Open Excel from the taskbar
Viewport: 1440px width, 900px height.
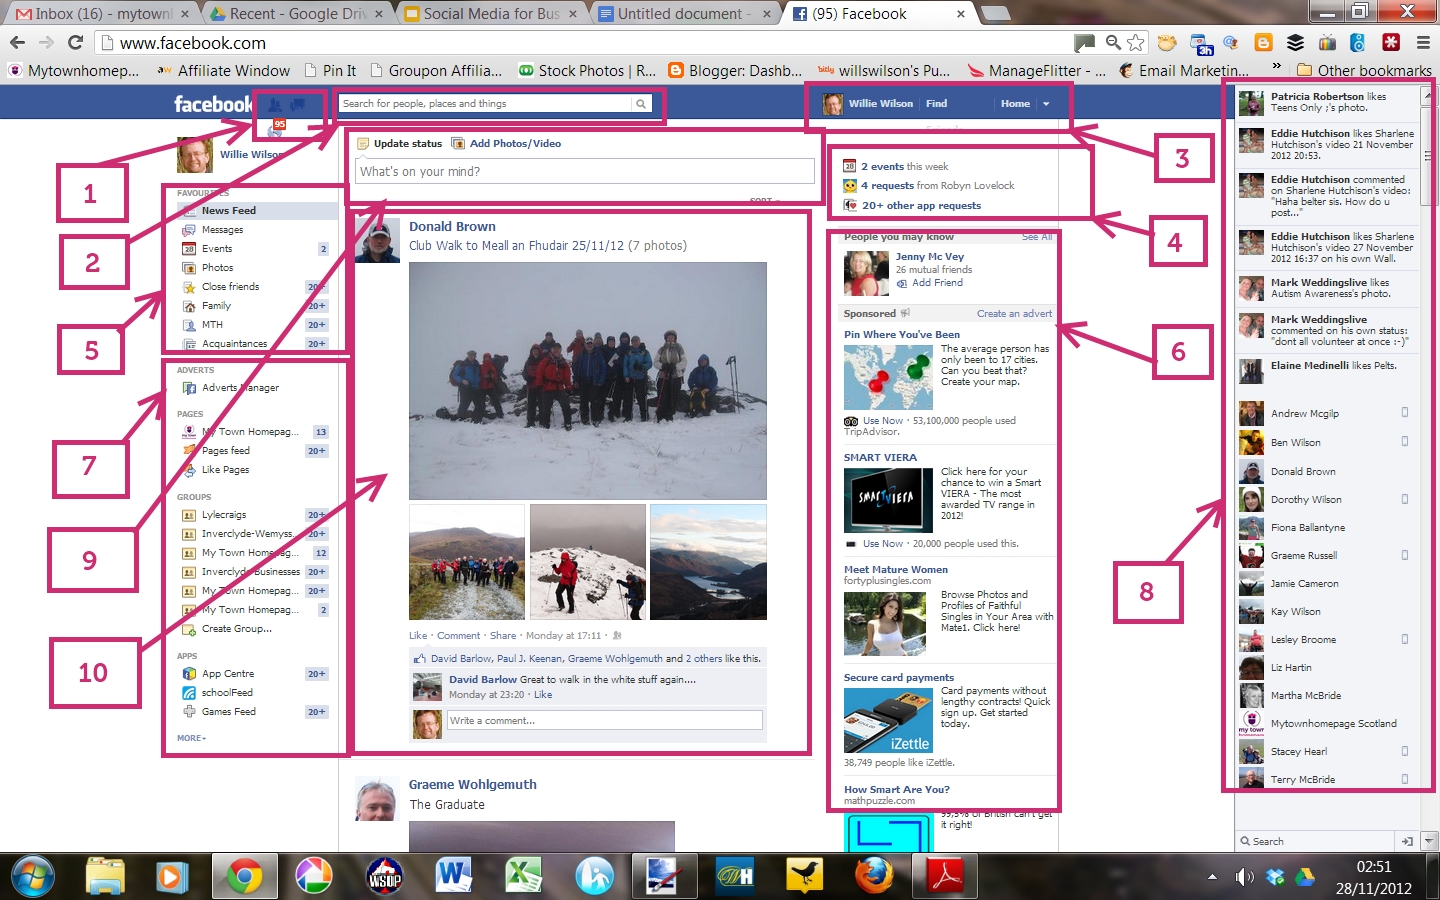(523, 876)
